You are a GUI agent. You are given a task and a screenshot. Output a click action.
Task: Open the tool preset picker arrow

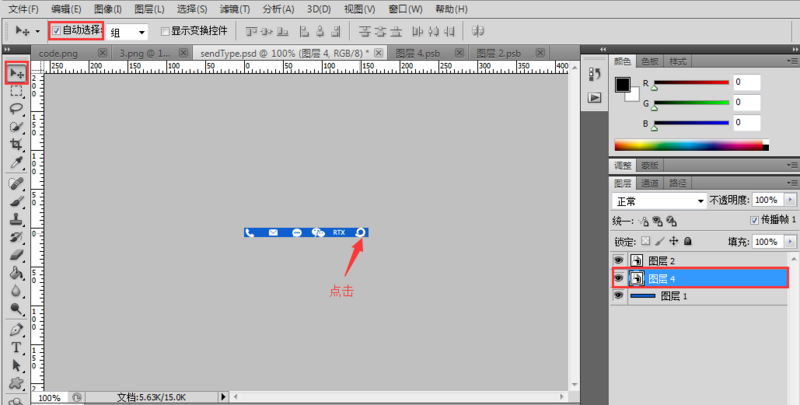[x=38, y=32]
